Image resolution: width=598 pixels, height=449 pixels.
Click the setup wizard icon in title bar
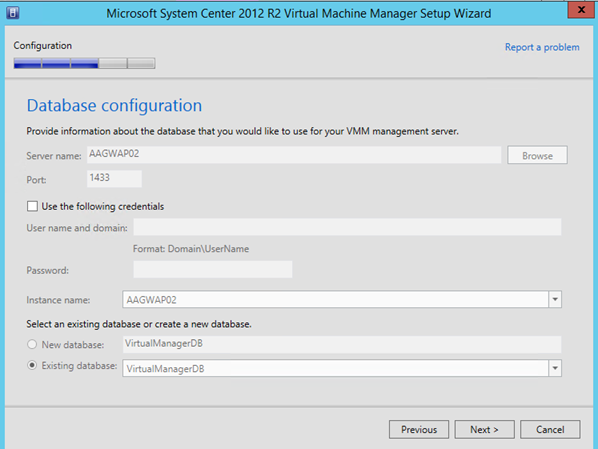(13, 13)
